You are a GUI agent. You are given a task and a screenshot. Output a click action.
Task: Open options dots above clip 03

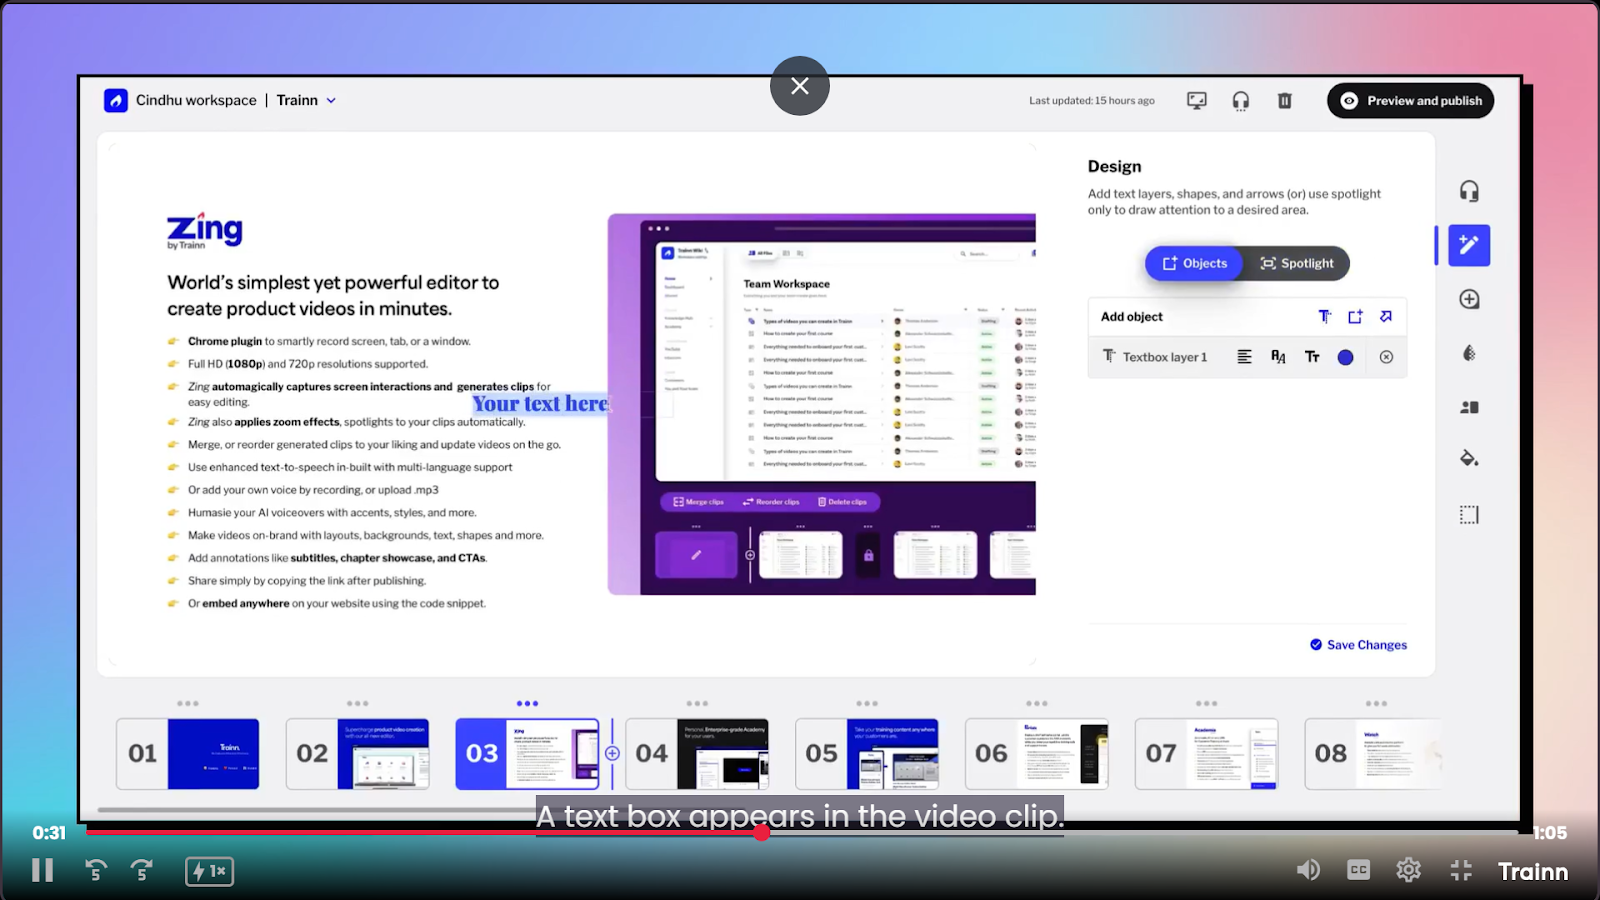(527, 704)
